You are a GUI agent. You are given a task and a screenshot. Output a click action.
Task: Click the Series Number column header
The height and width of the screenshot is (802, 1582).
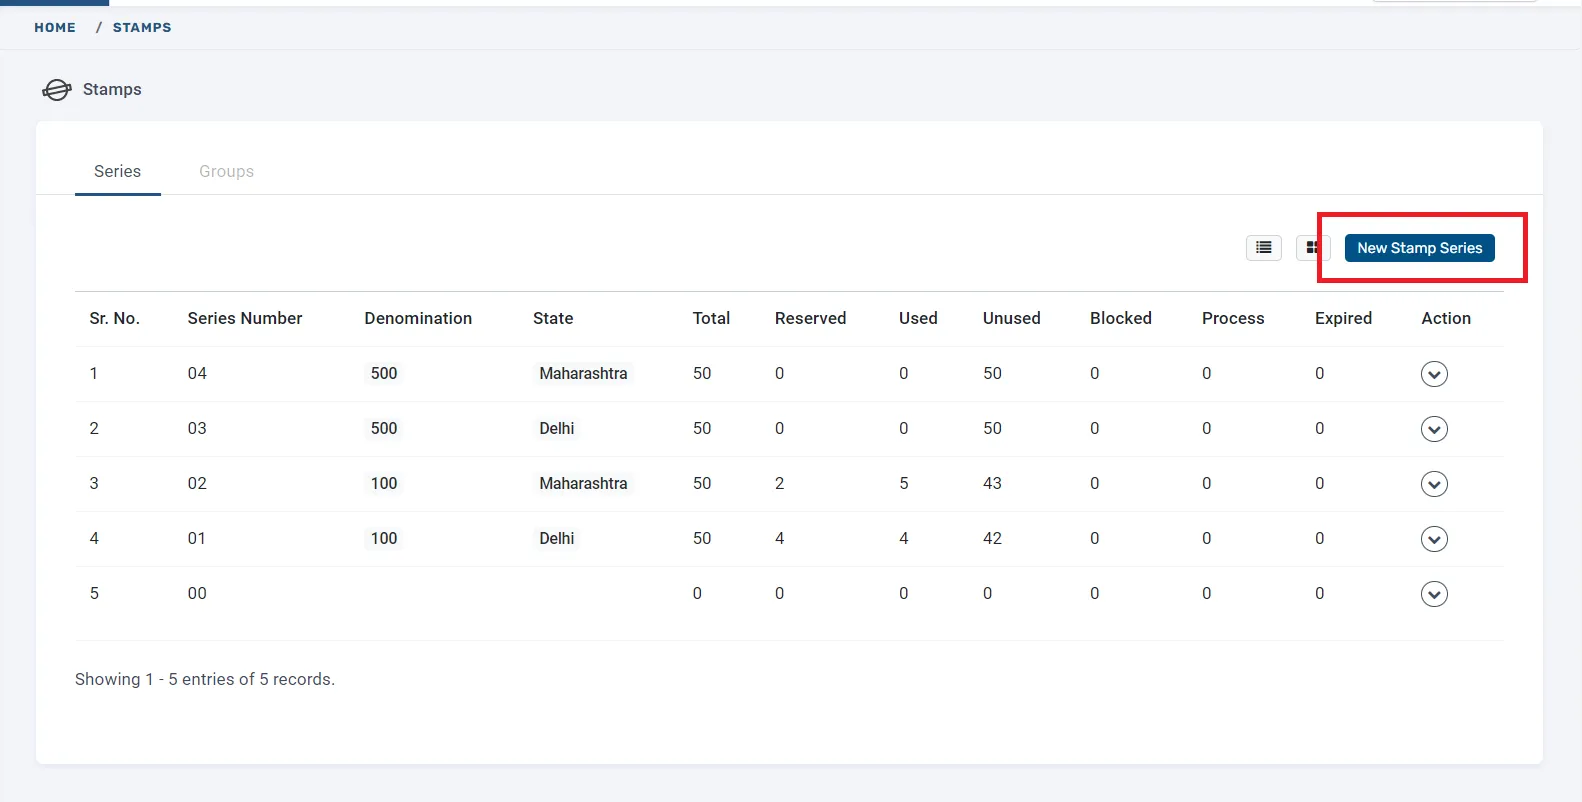(245, 319)
